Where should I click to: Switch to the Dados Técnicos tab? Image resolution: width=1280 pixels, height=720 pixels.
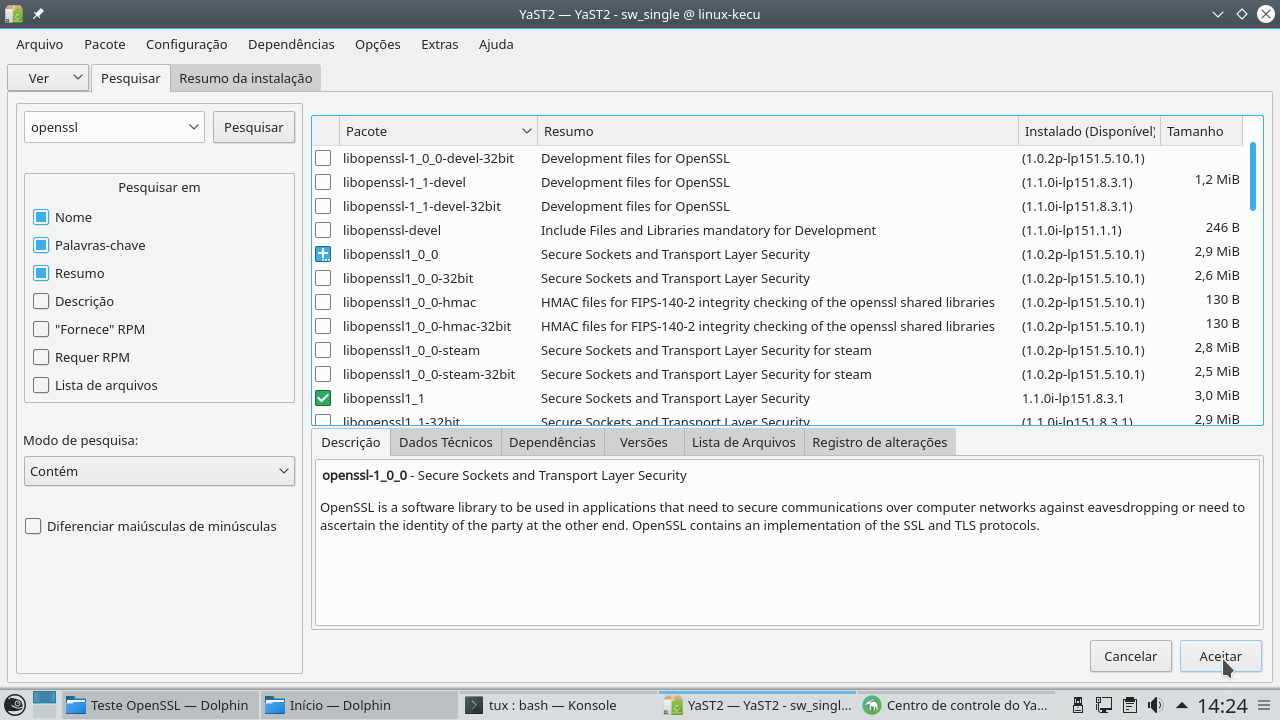coord(445,442)
